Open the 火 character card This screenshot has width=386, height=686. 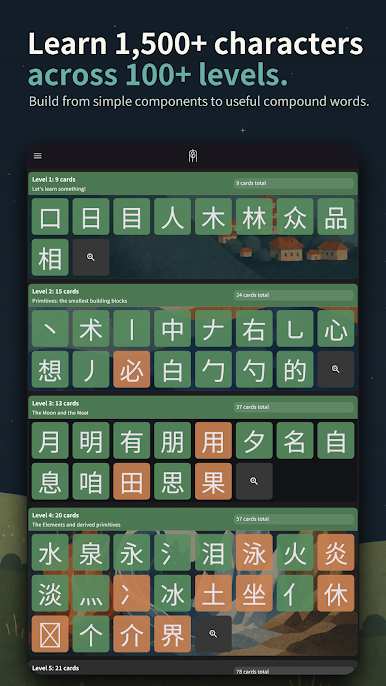[x=295, y=553]
